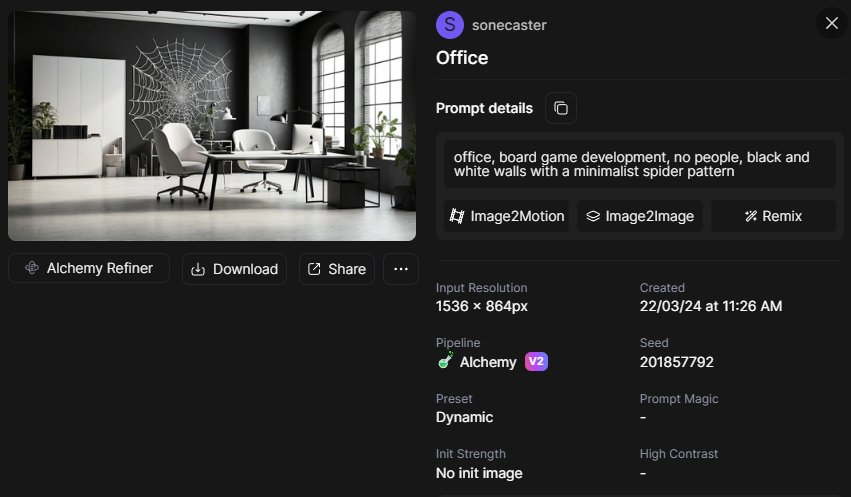The width and height of the screenshot is (851, 497).
Task: Share the office image
Action: click(336, 269)
